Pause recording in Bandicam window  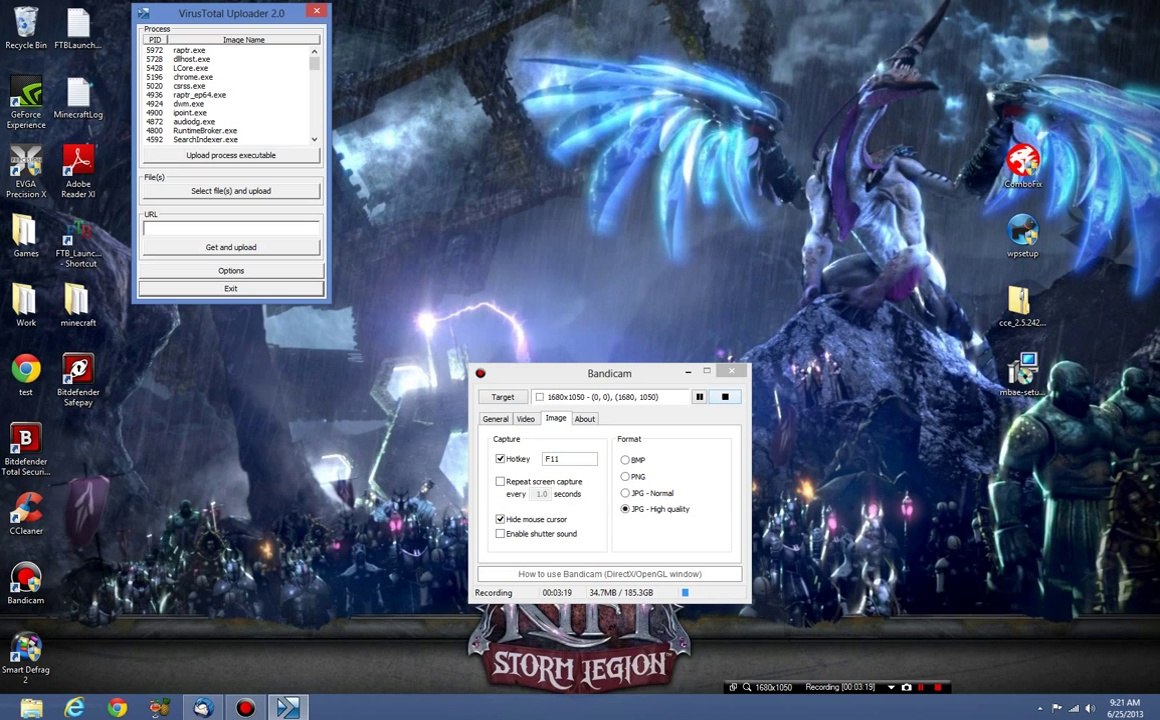[x=699, y=397]
